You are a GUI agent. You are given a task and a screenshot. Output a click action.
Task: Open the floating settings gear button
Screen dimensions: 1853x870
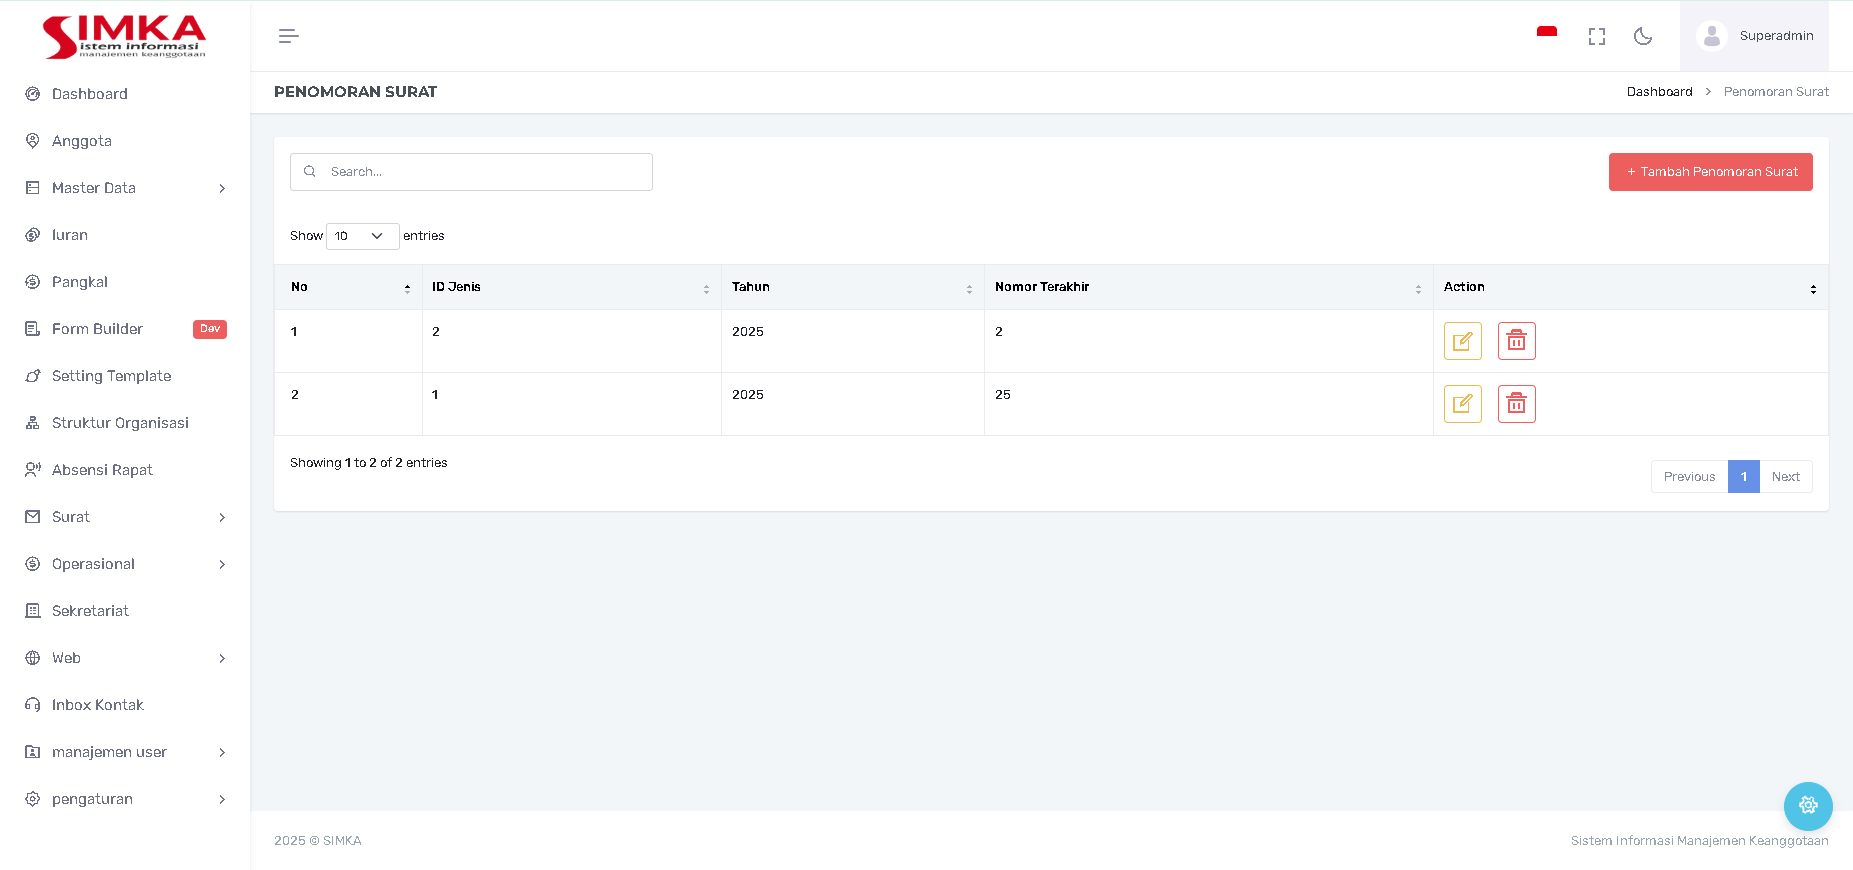pos(1807,805)
